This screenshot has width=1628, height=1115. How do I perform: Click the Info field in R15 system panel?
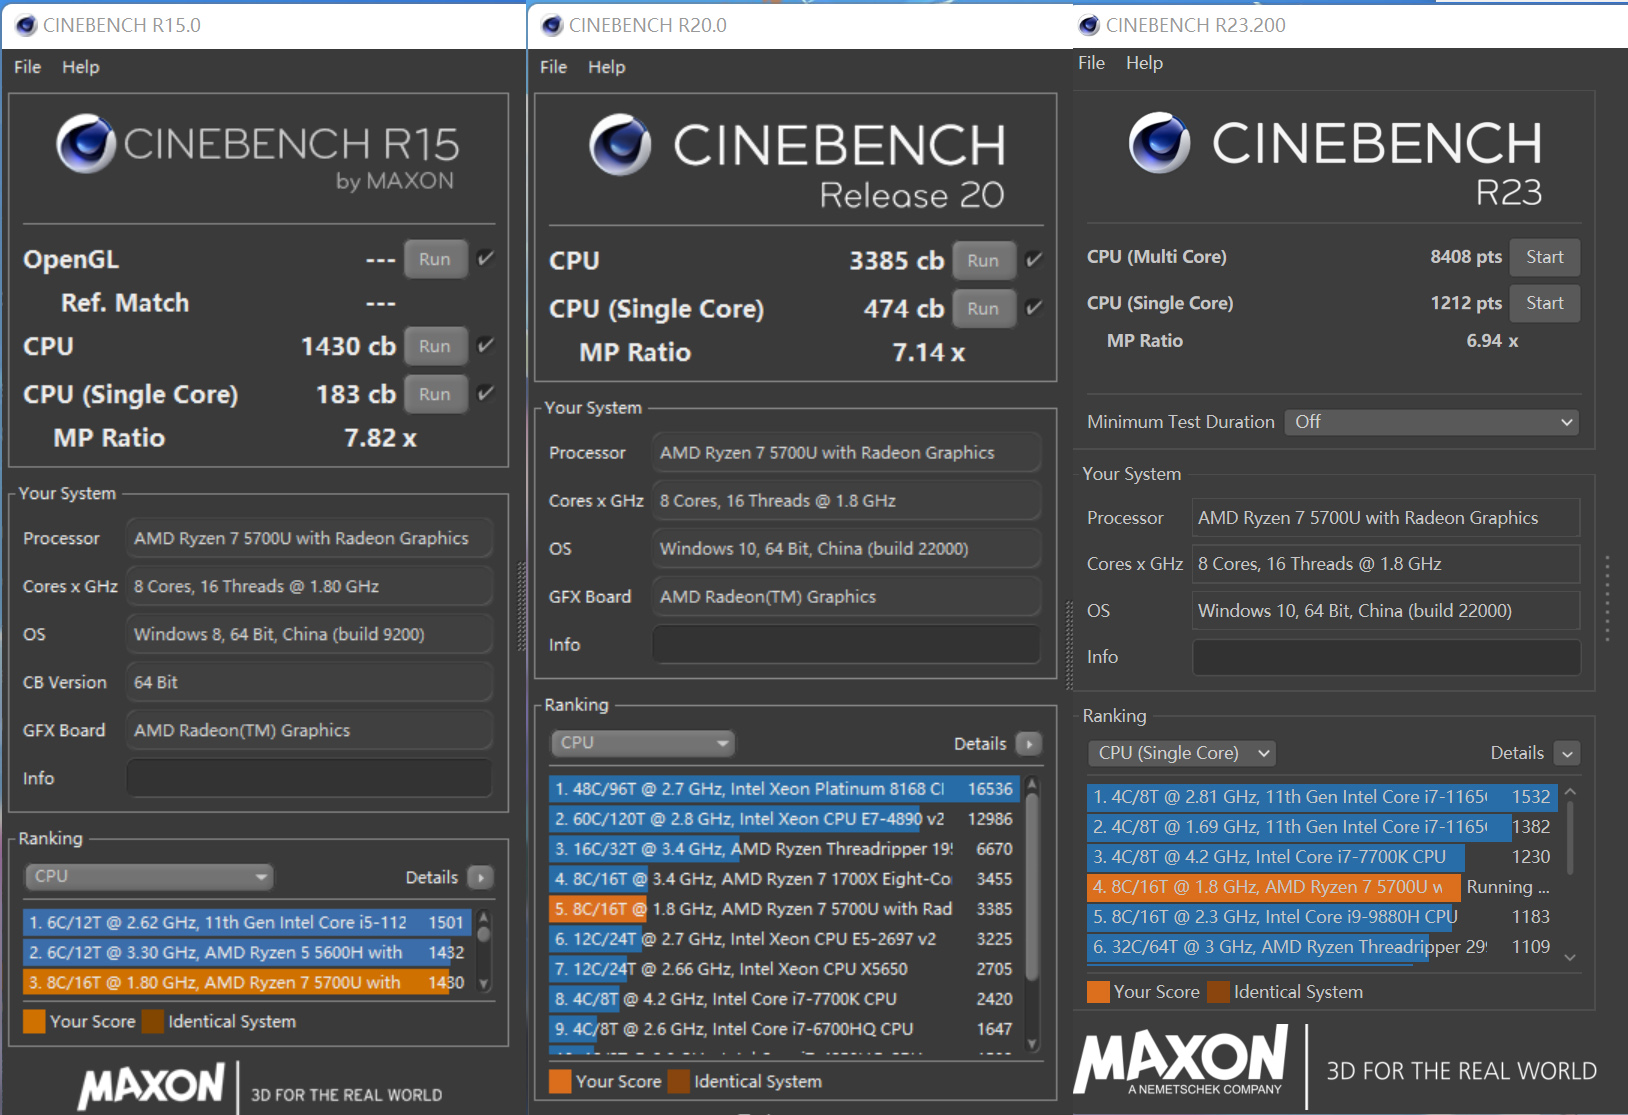pyautogui.click(x=309, y=778)
